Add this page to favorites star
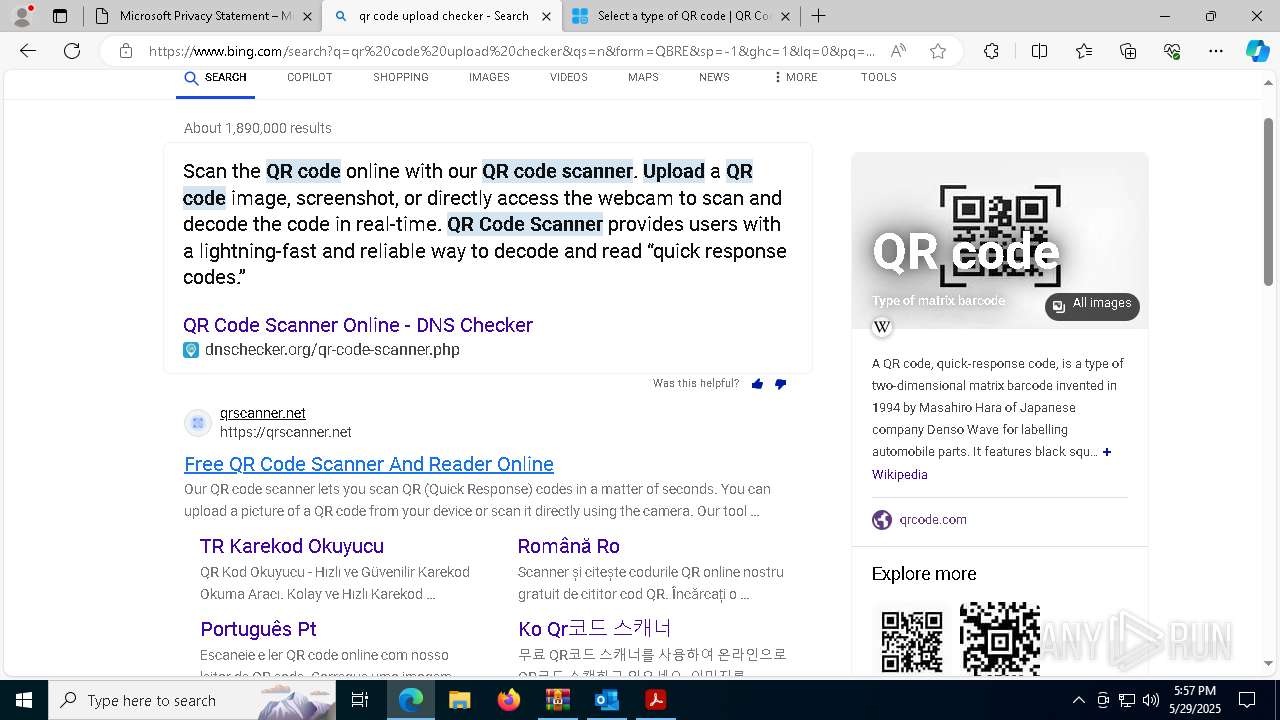 [x=938, y=51]
